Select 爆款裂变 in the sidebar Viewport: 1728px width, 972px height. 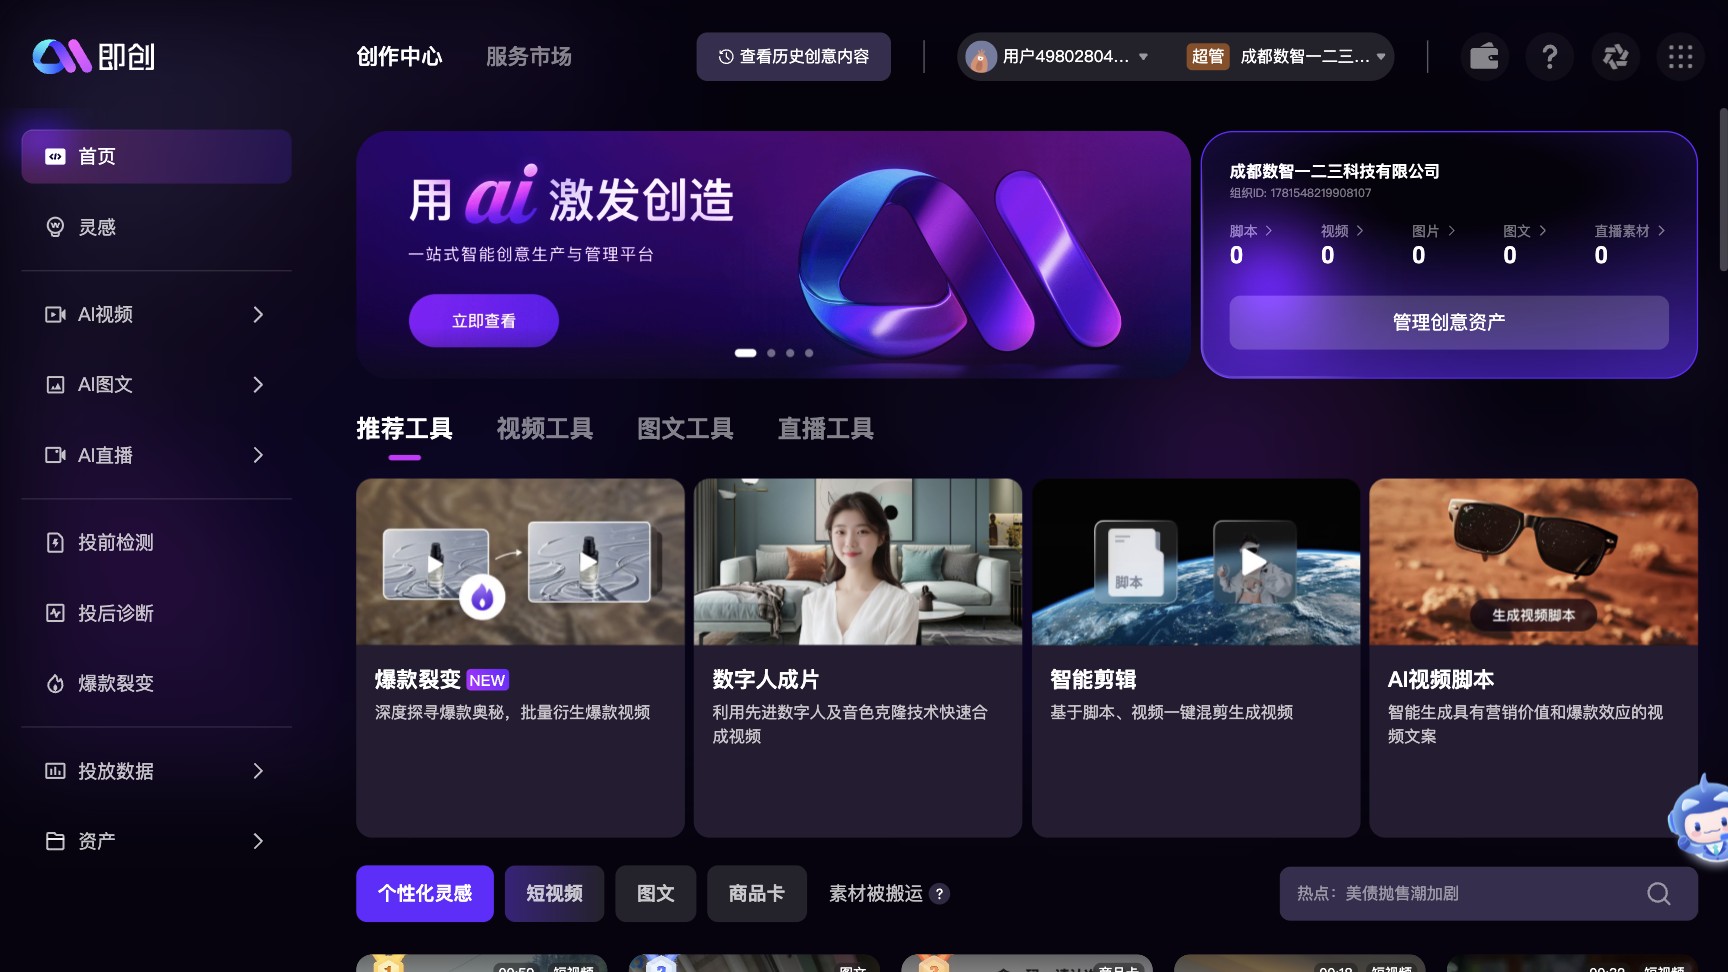pyautogui.click(x=116, y=683)
